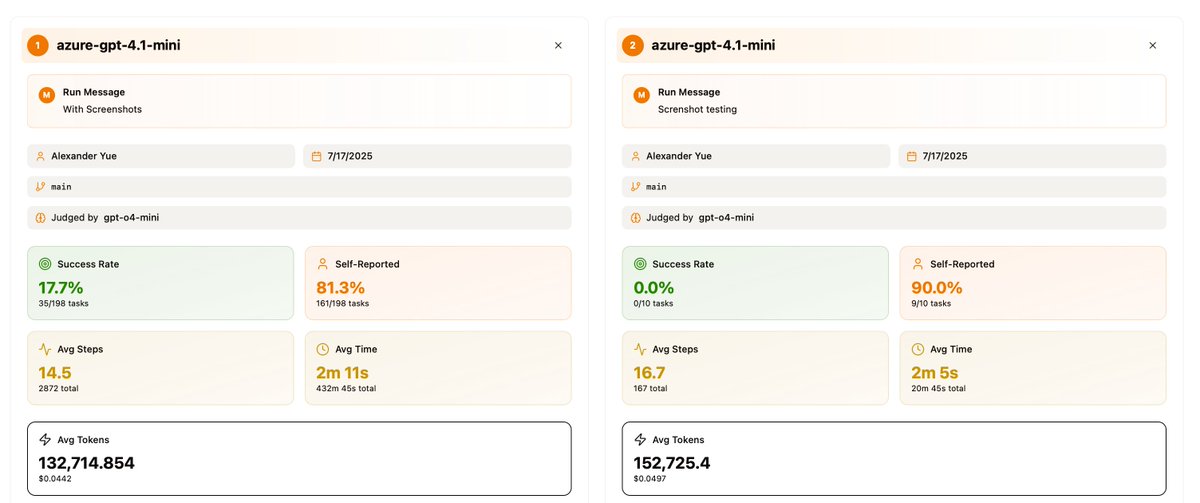Click the git branch icon in run 2
Image resolution: width=1200 pixels, height=503 pixels.
635,187
